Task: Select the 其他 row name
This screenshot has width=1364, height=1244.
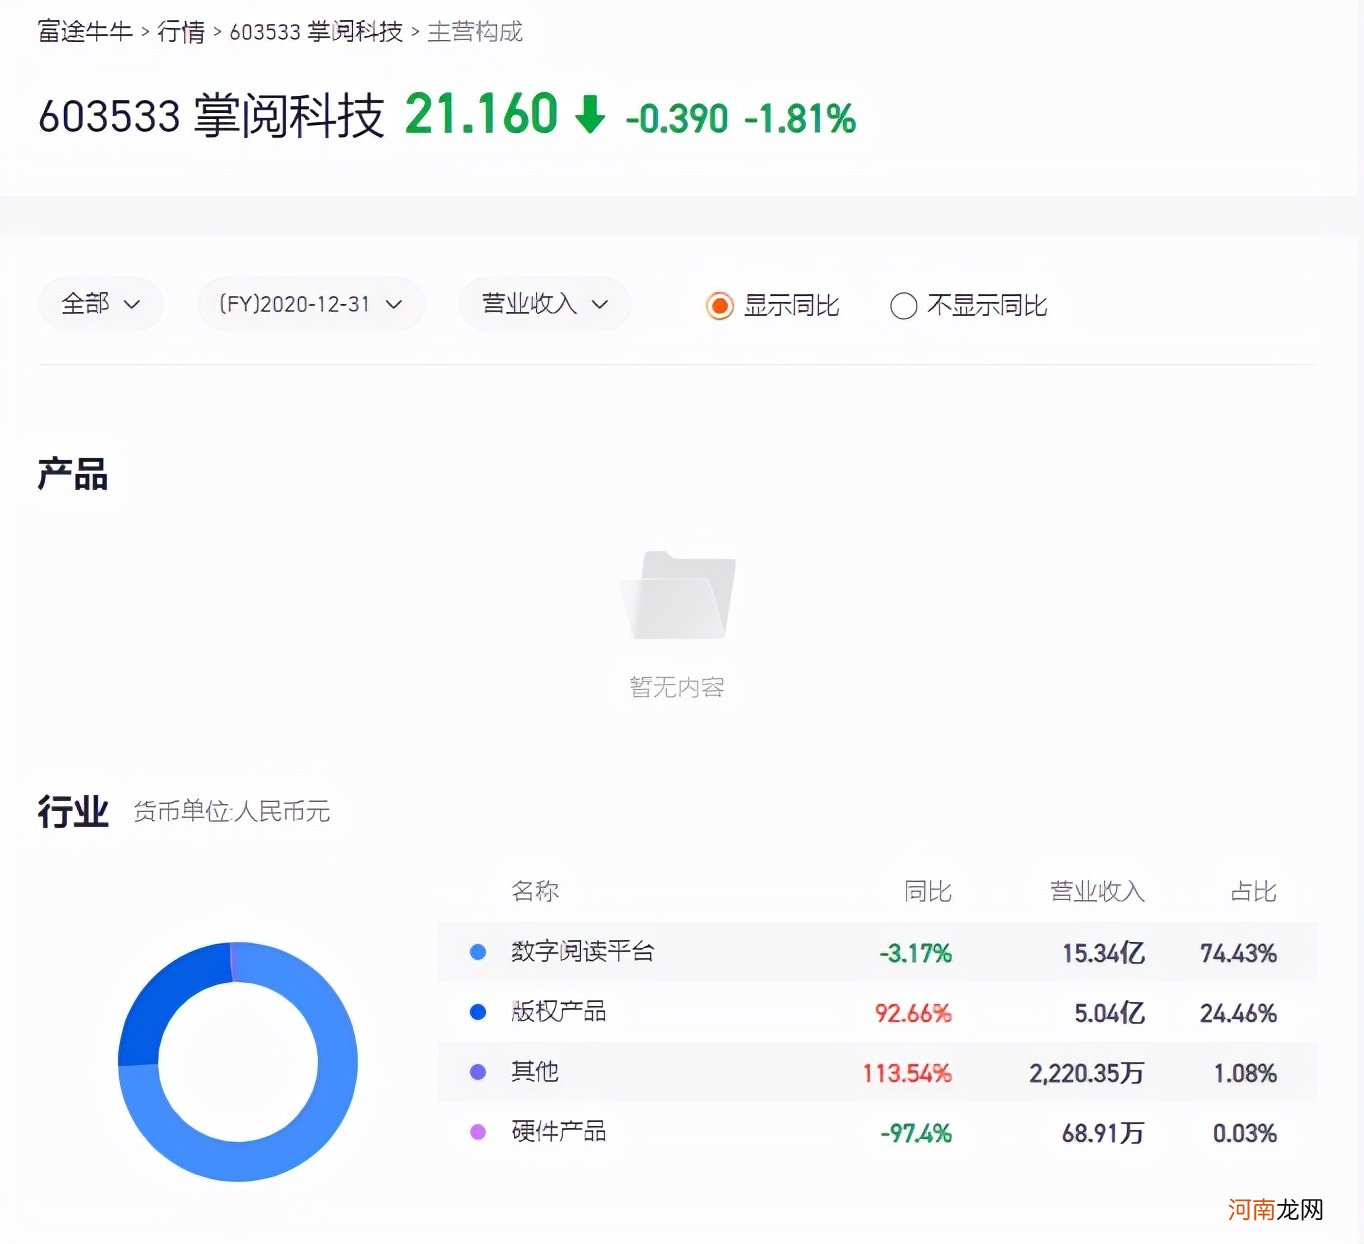Action: (535, 1072)
